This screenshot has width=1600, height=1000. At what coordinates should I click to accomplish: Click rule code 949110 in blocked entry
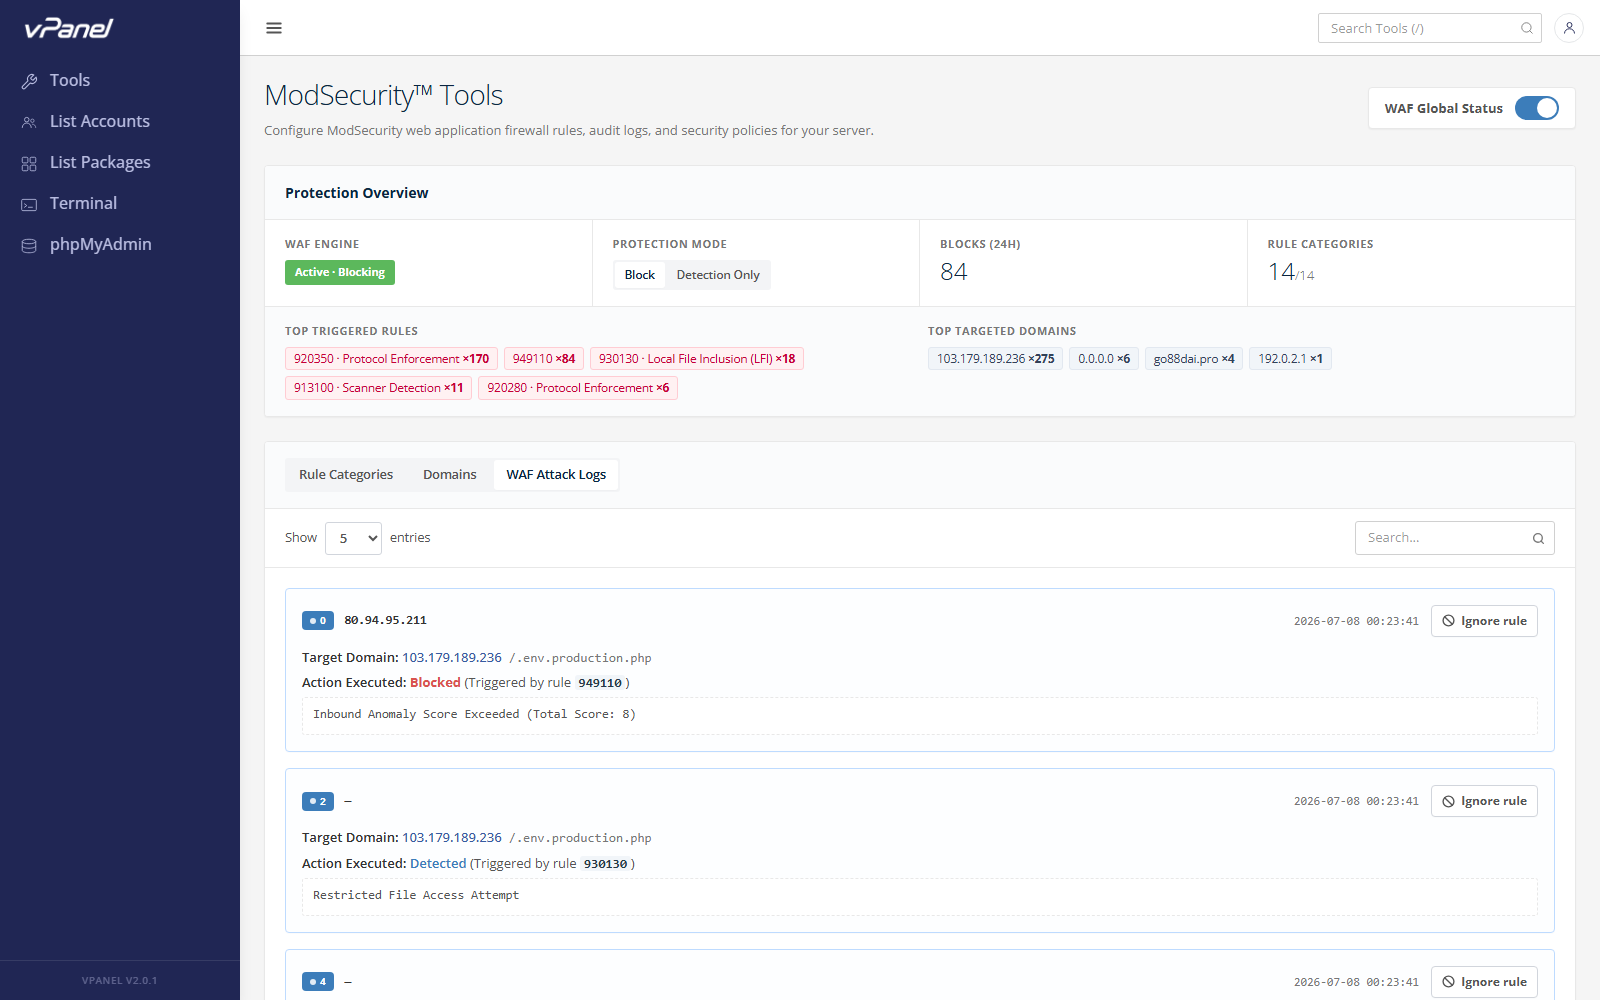click(600, 683)
